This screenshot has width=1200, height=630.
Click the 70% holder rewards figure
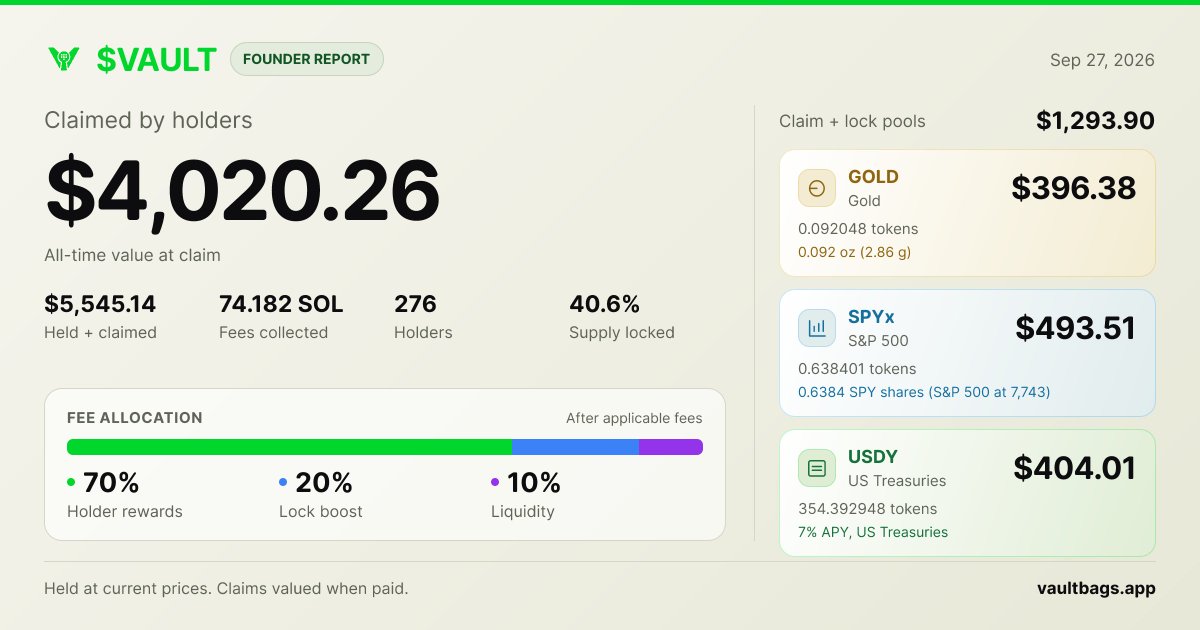click(x=111, y=483)
